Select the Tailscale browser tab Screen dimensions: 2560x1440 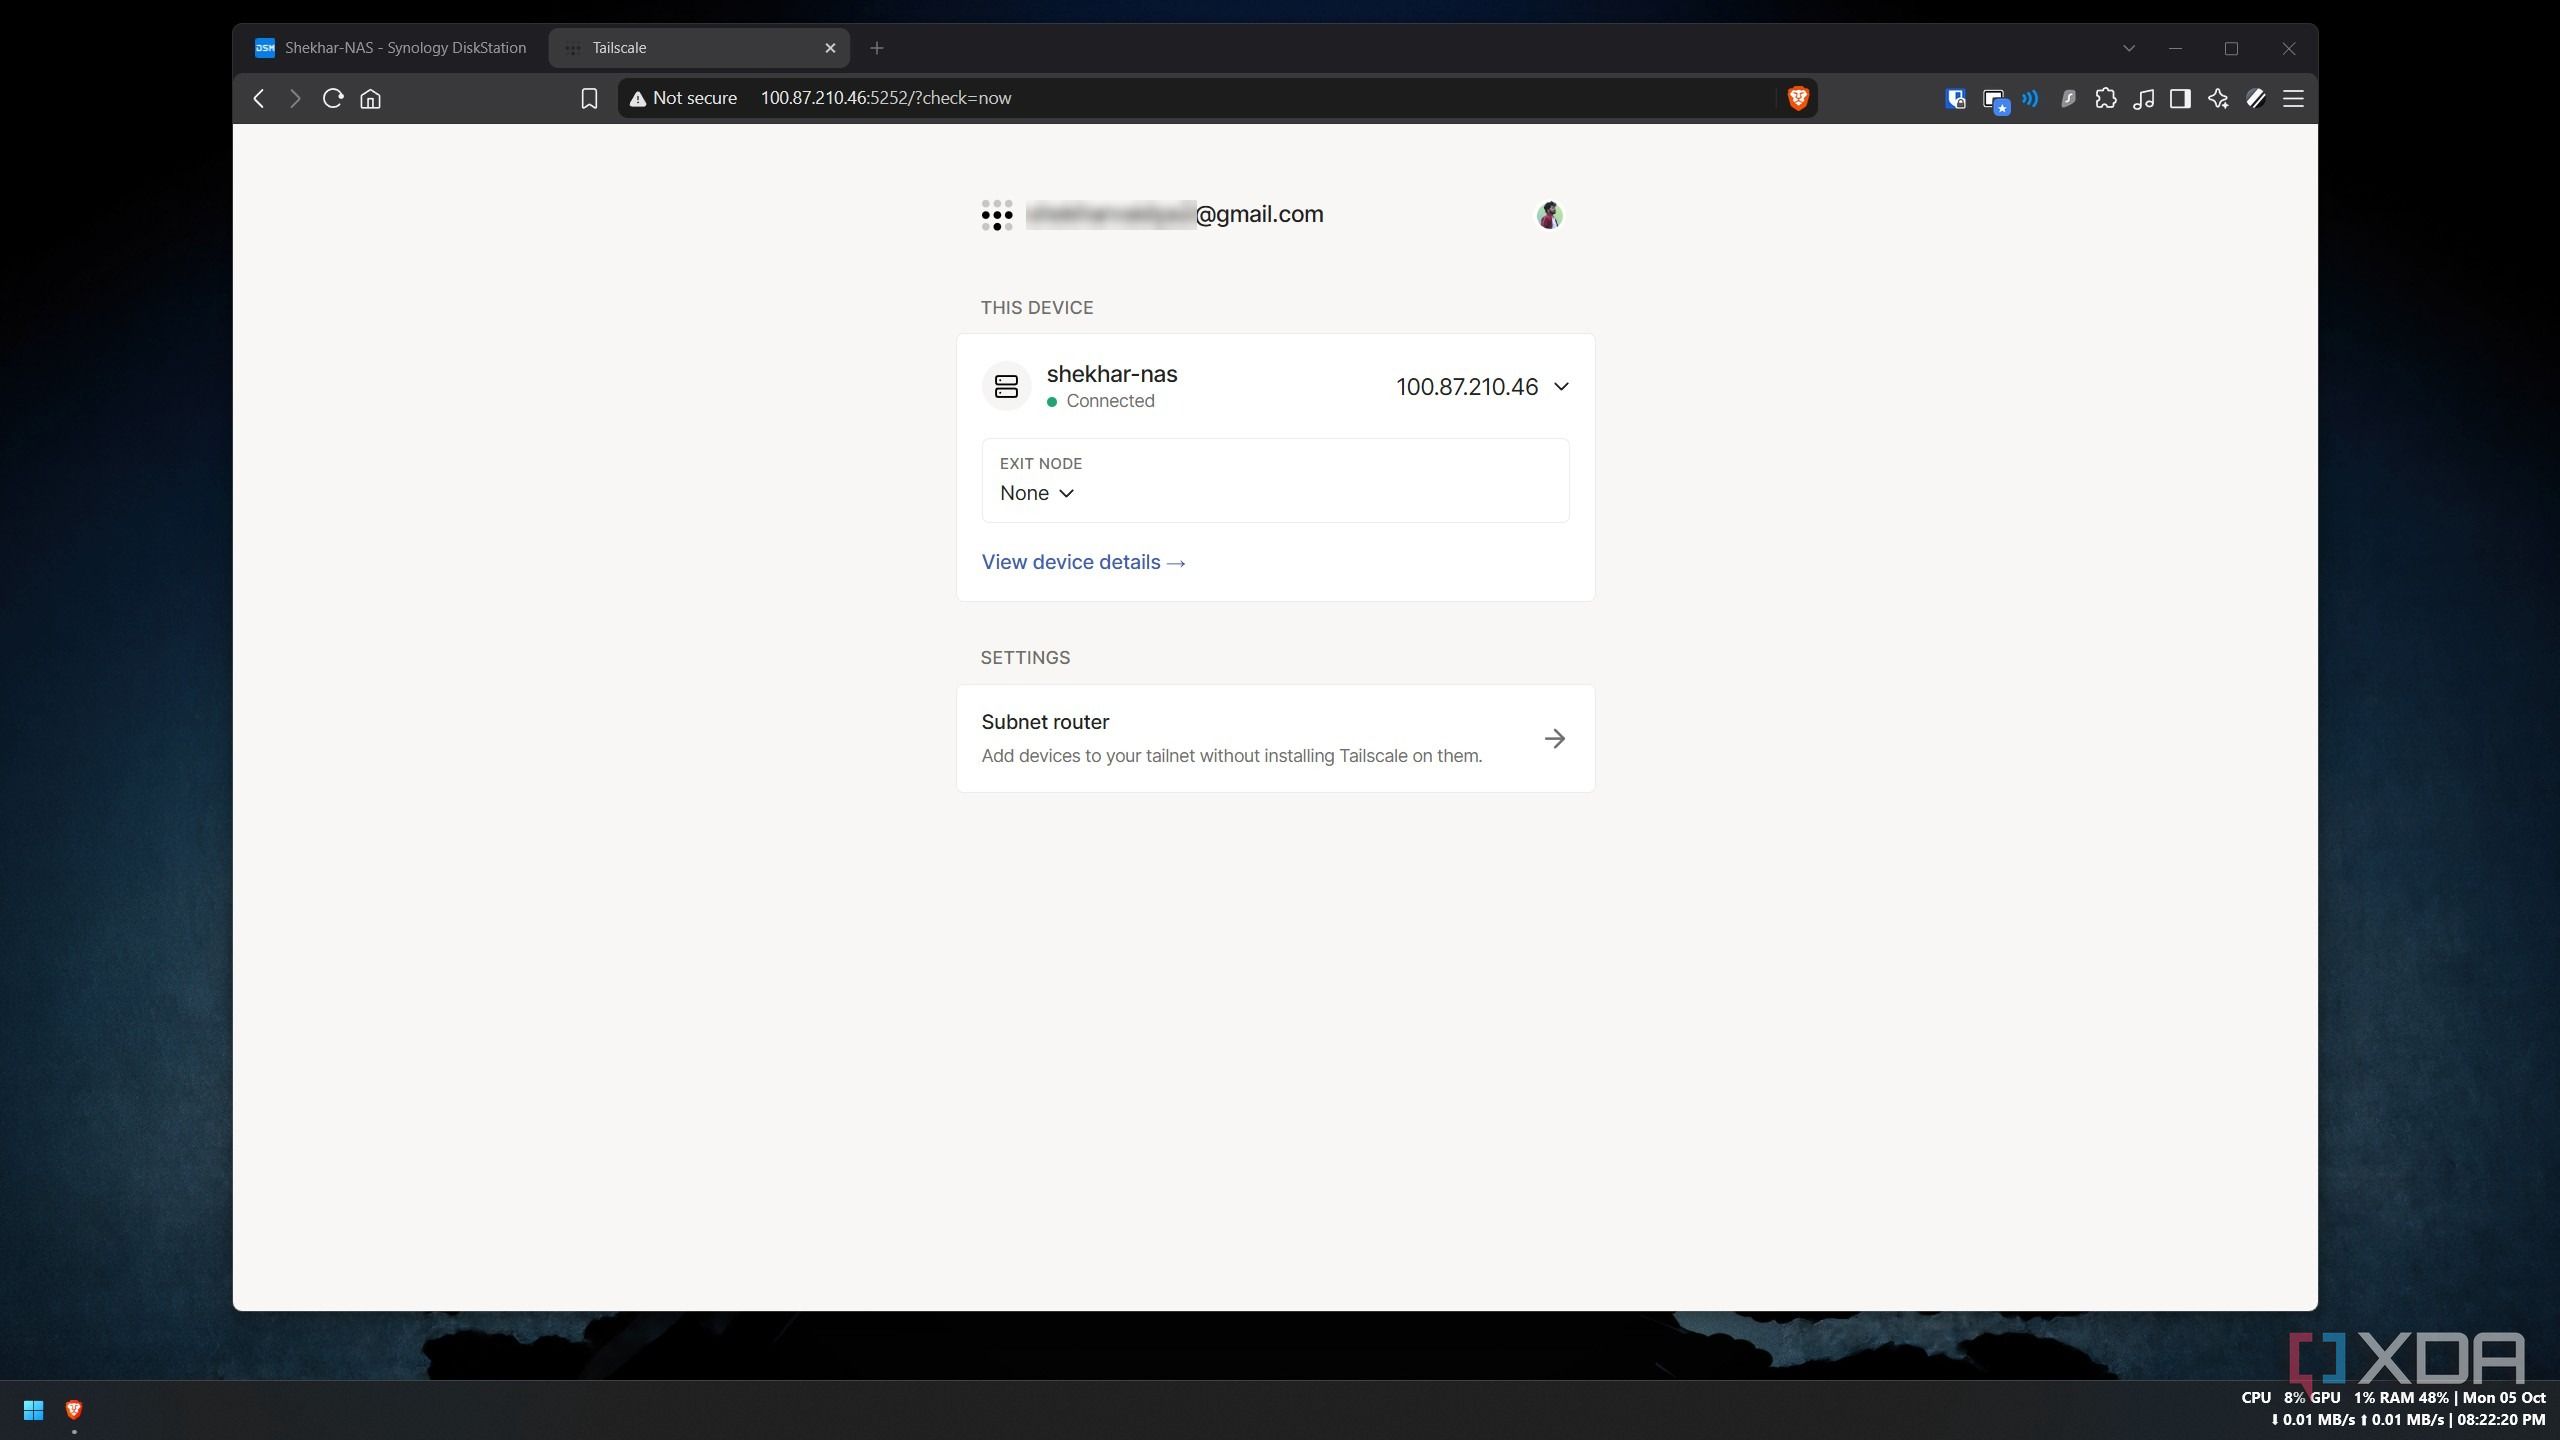click(x=699, y=48)
